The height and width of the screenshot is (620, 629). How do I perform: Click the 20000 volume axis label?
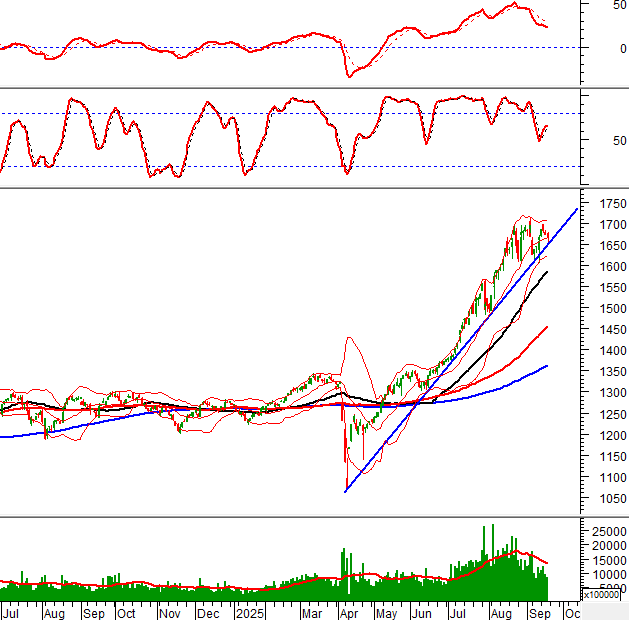tap(609, 546)
